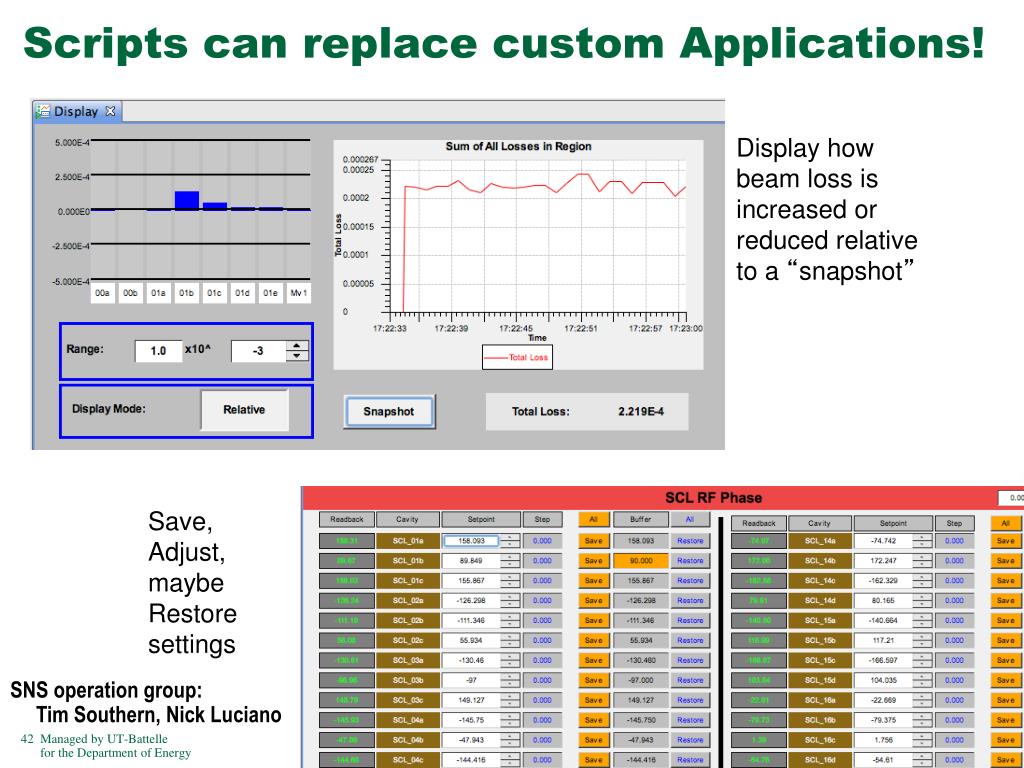Click the SCL_14a setpoint spinner
The height and width of the screenshot is (768, 1024).
923,541
